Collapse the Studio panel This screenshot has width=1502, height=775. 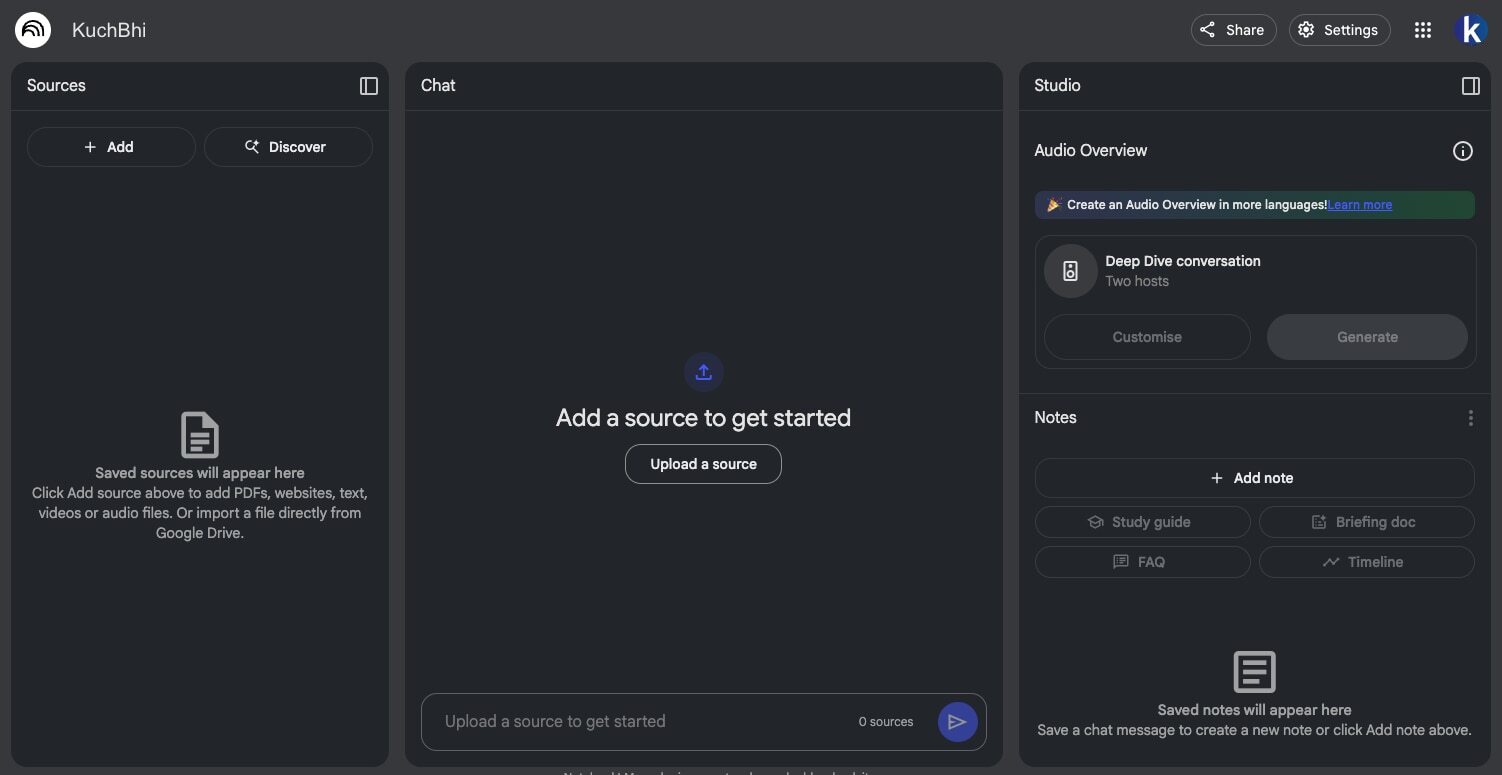pos(1470,86)
